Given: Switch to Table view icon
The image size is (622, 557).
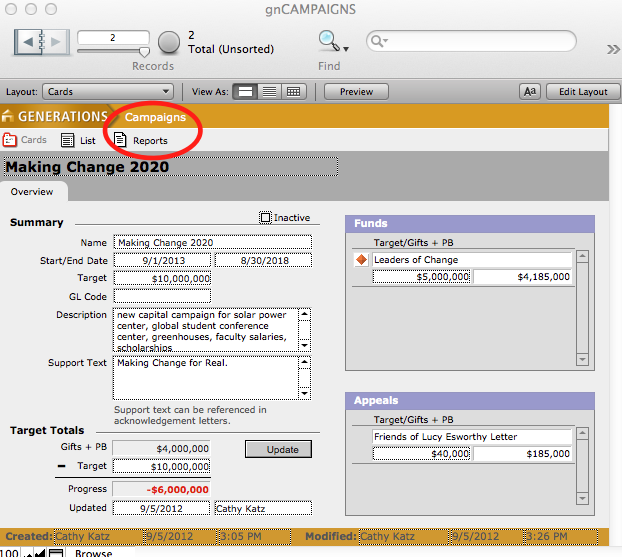Looking at the screenshot, I should [293, 92].
